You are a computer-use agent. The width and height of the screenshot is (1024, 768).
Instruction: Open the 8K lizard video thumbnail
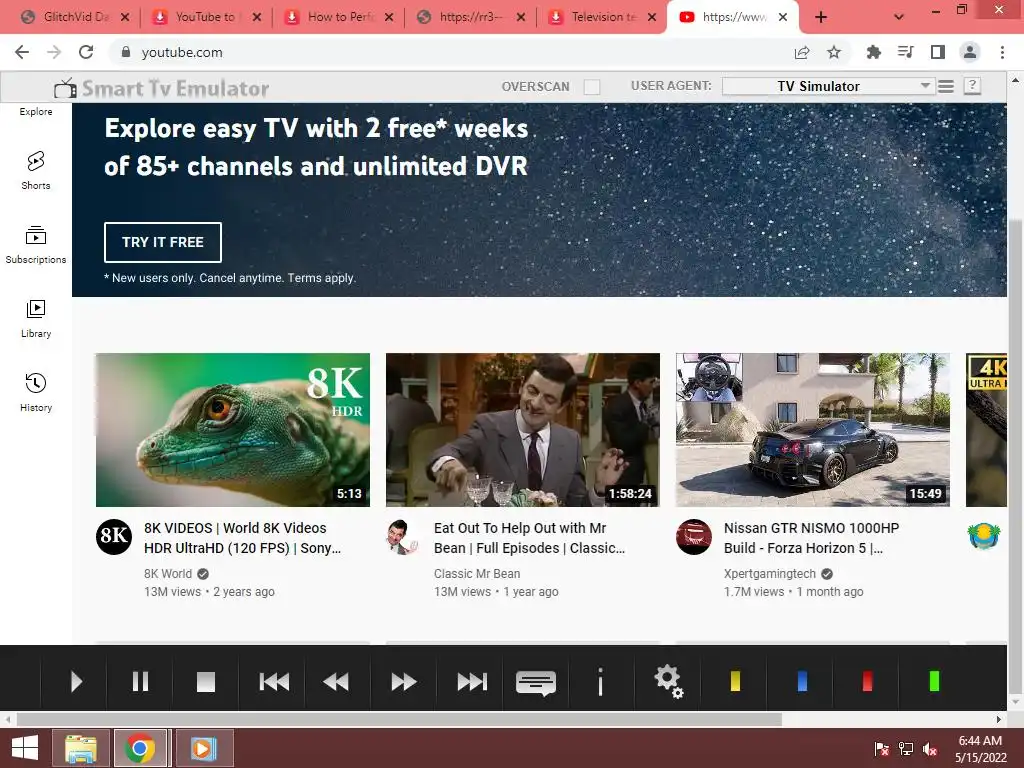tap(232, 430)
